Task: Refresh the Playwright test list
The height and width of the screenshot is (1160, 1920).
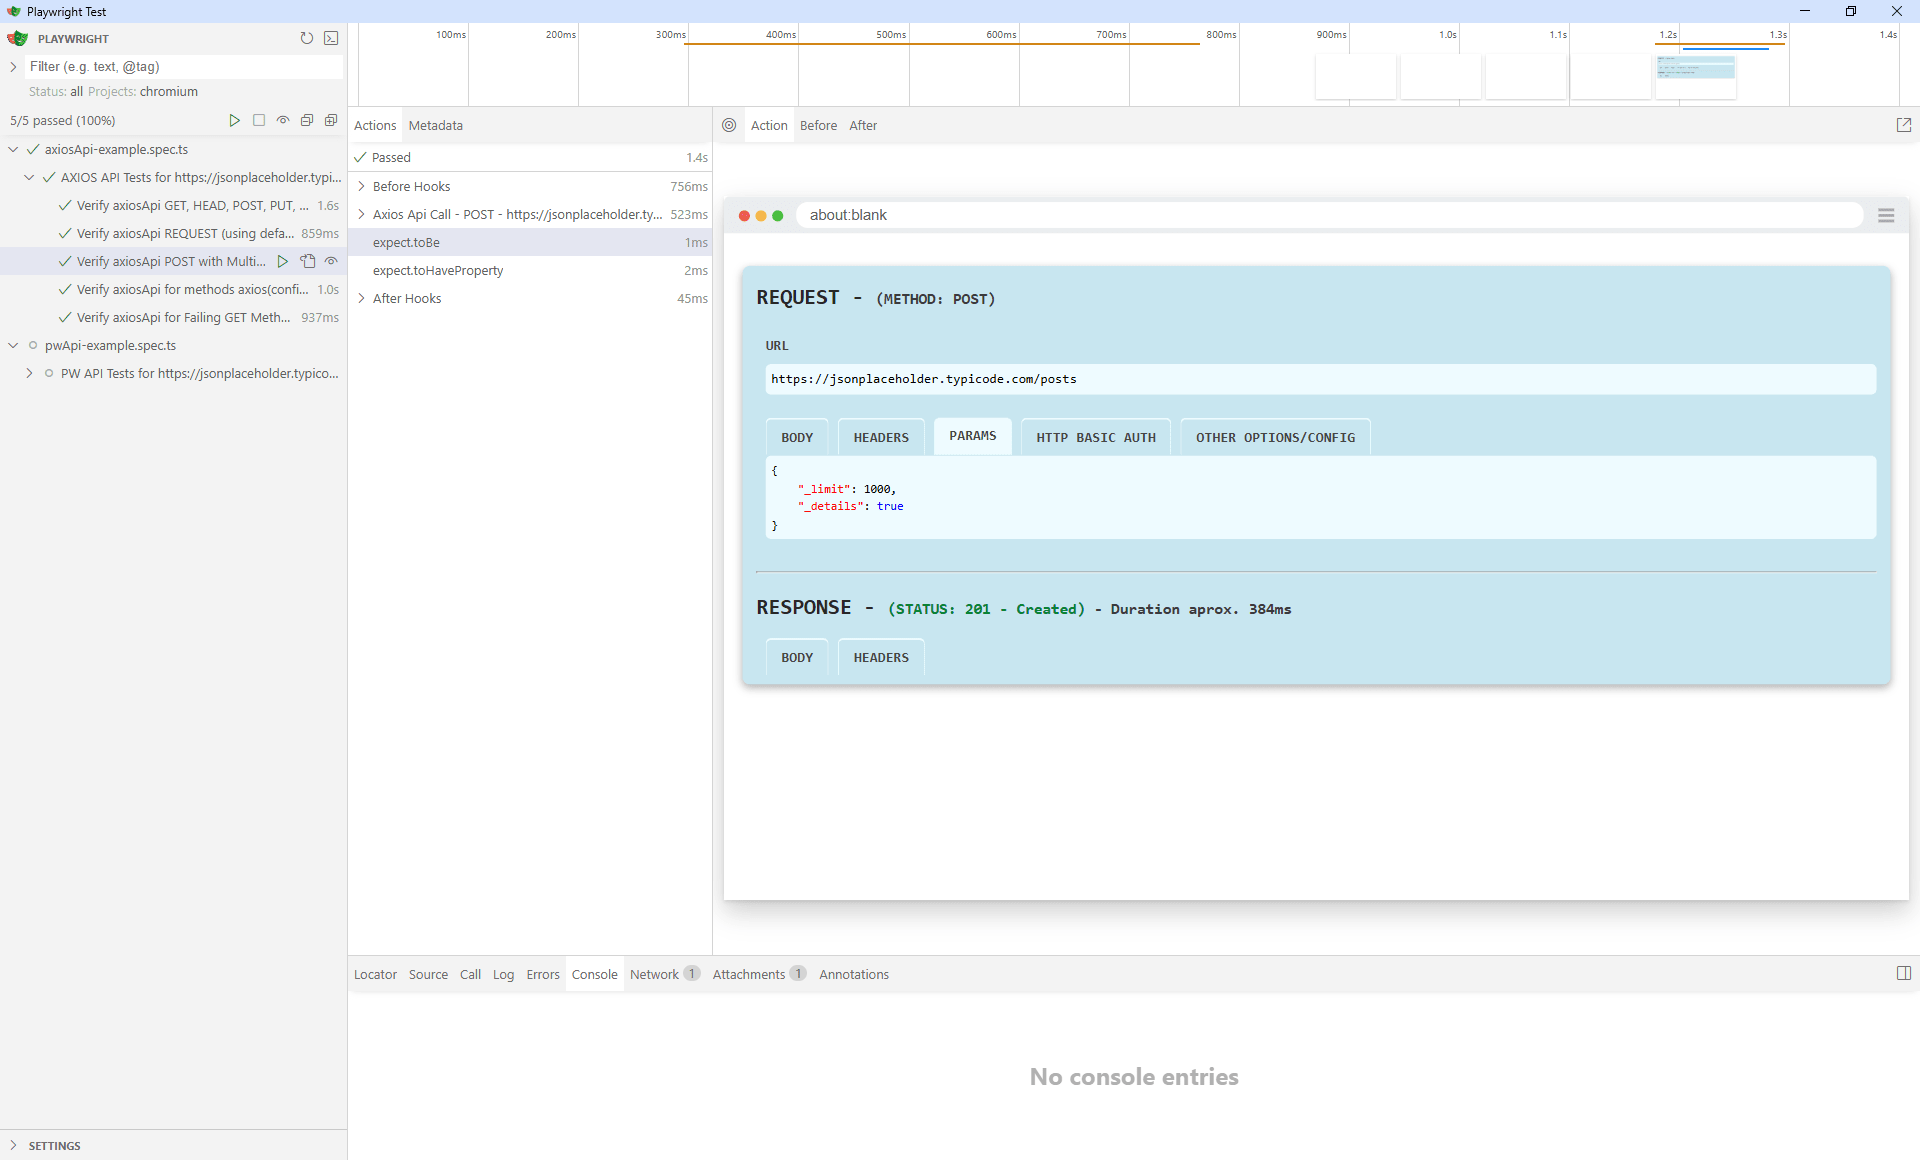Action: [307, 38]
